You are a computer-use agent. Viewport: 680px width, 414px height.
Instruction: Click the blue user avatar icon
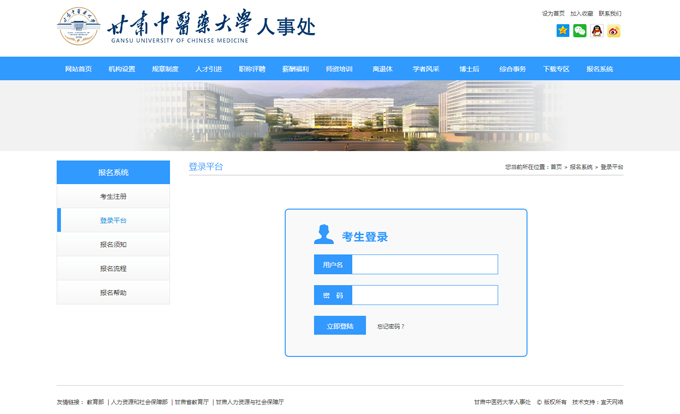point(324,235)
